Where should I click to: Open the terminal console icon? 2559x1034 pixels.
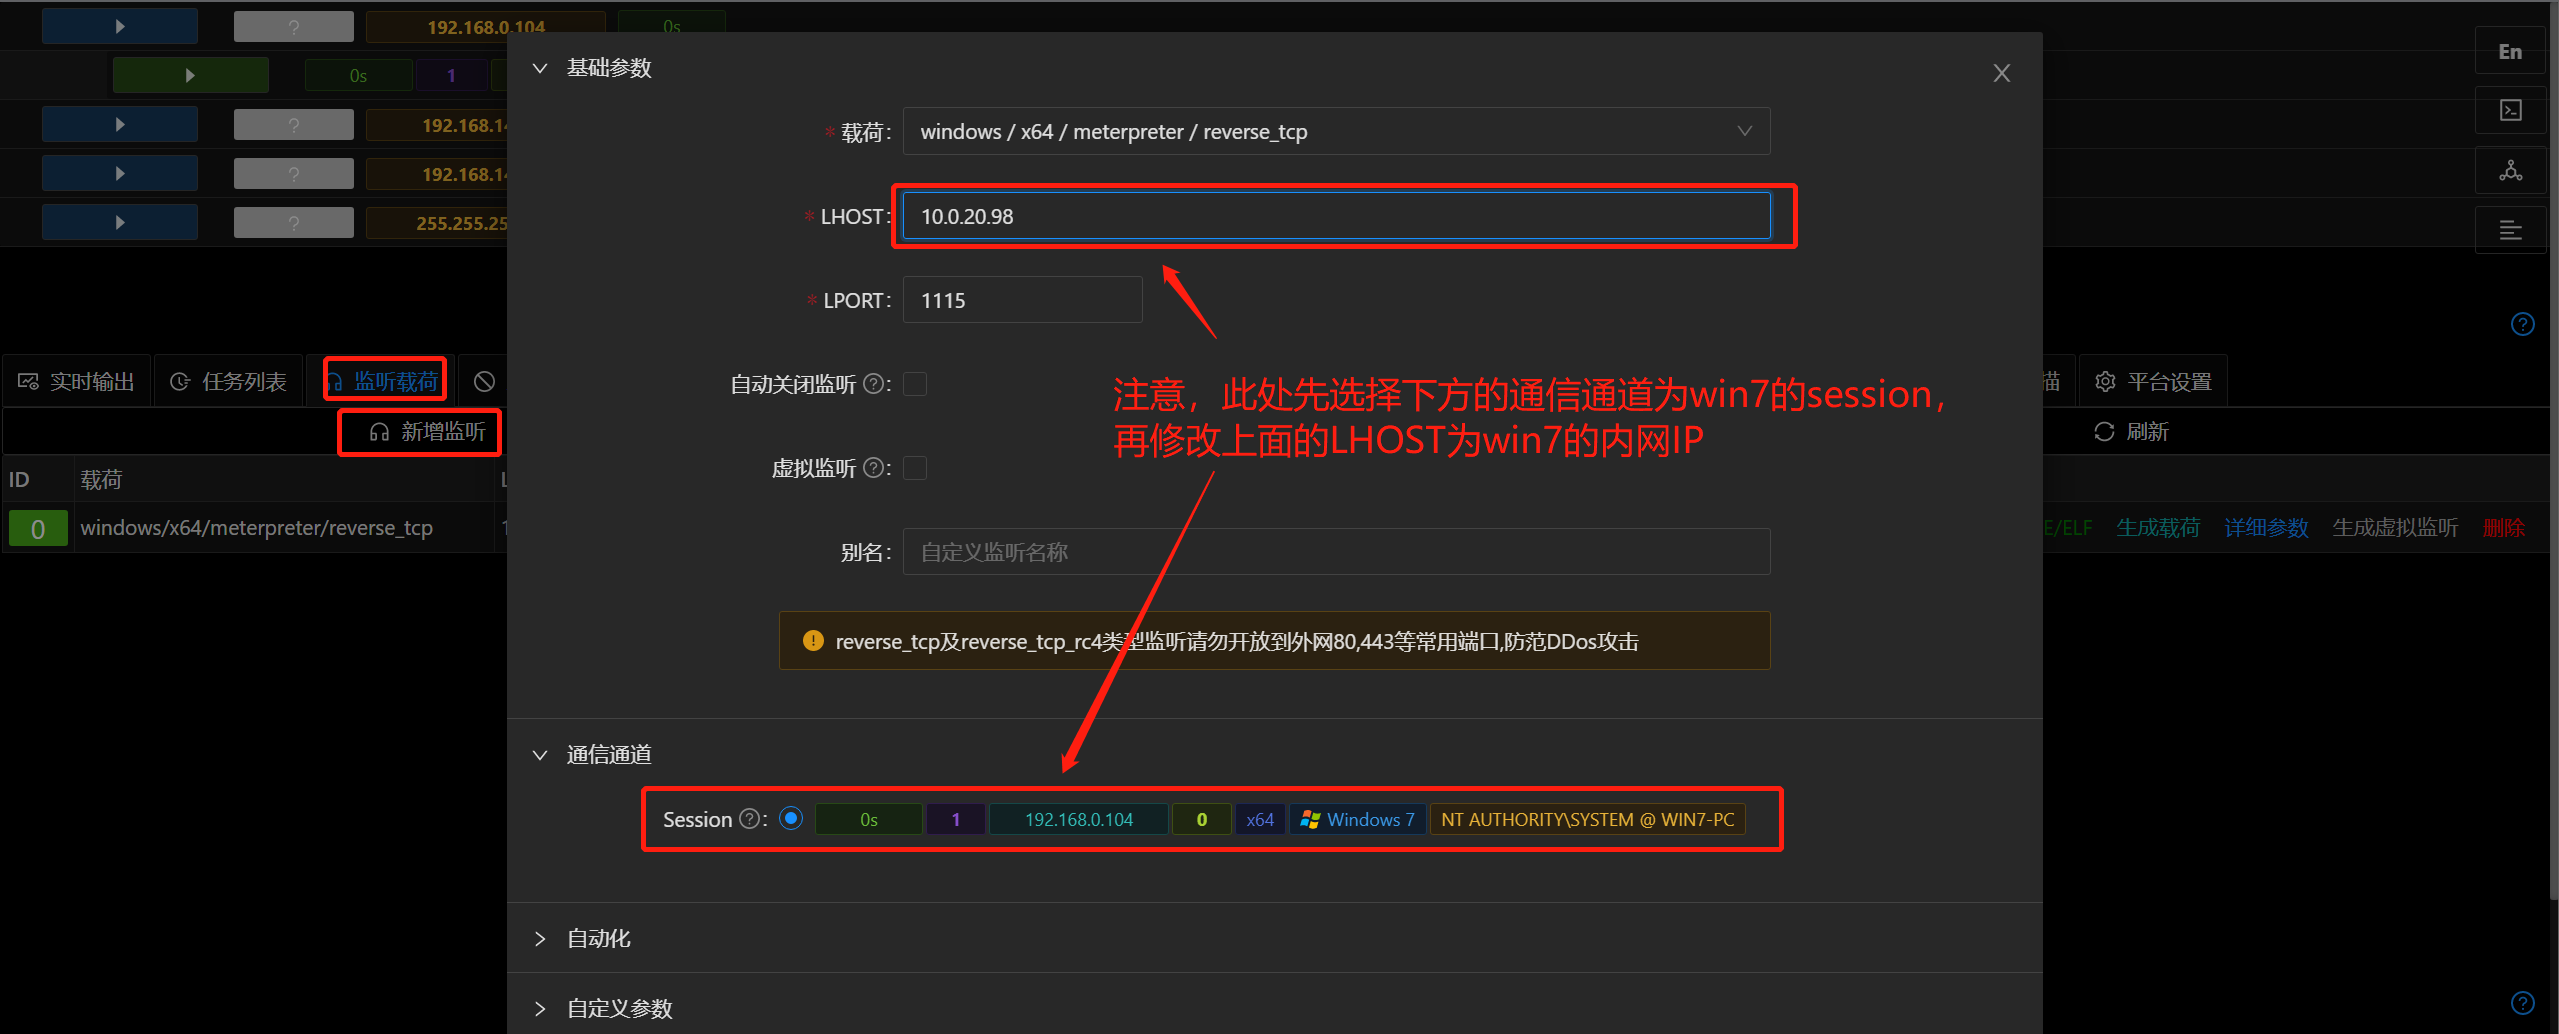pyautogui.click(x=2510, y=110)
